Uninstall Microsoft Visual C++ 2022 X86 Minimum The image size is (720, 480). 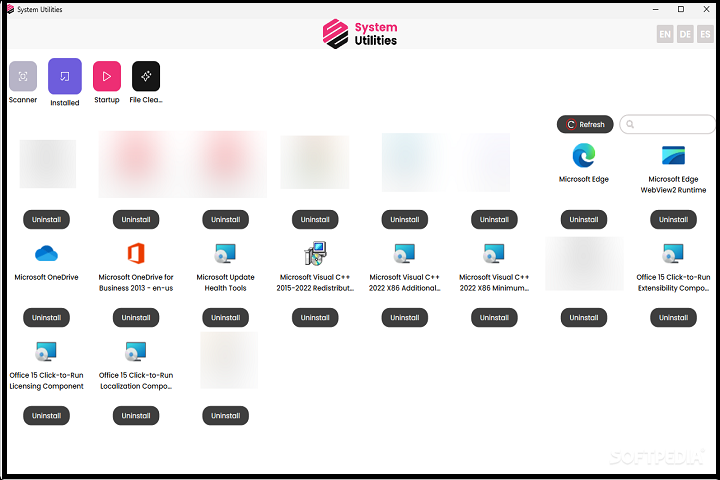(494, 317)
